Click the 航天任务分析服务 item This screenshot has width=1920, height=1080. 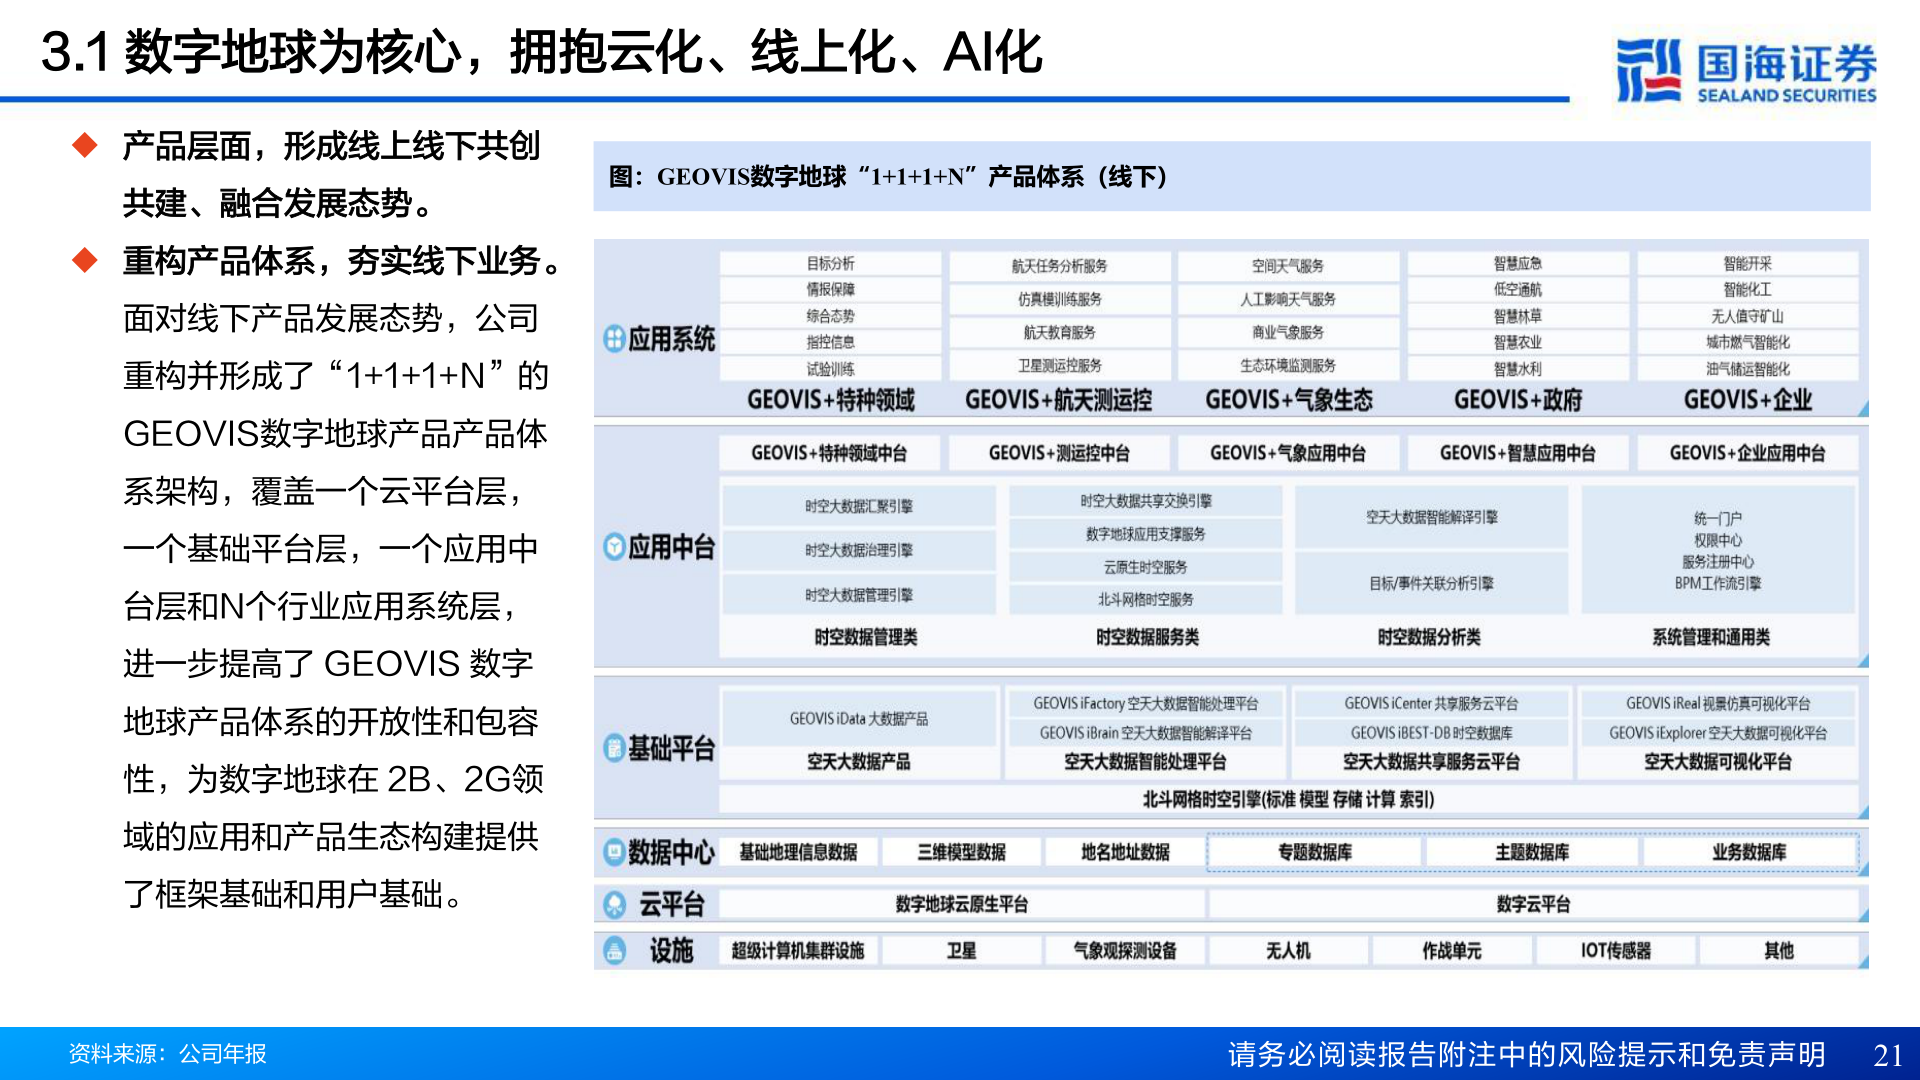(x=1059, y=265)
